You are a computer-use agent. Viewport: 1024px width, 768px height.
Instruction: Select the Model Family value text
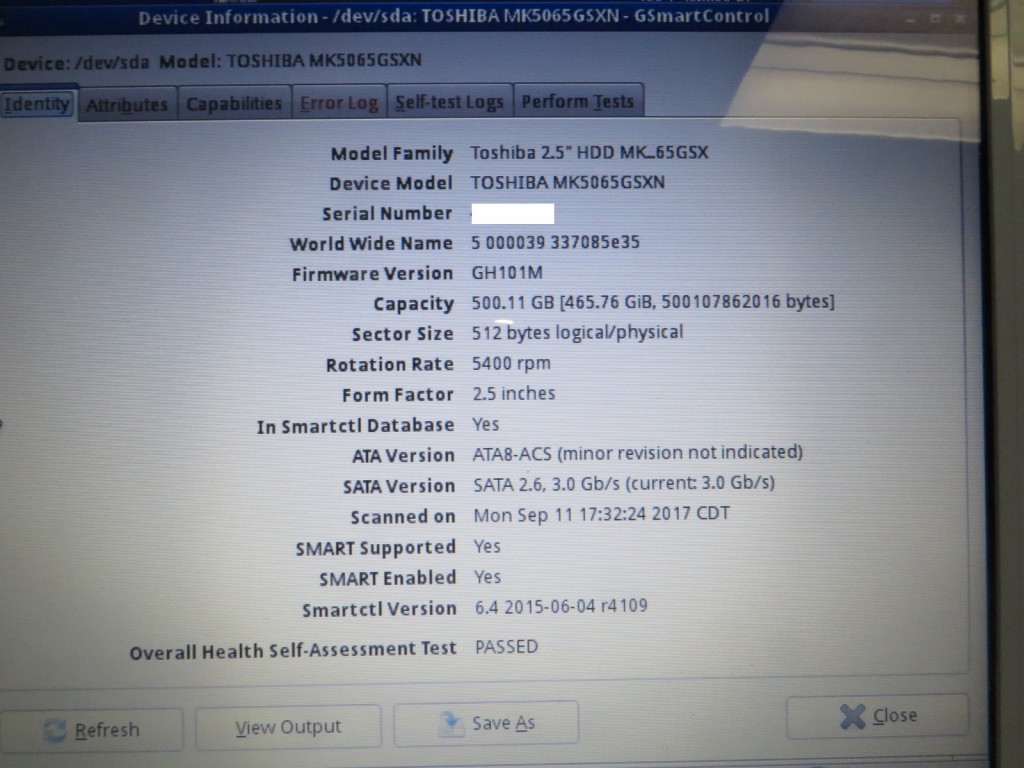point(589,152)
